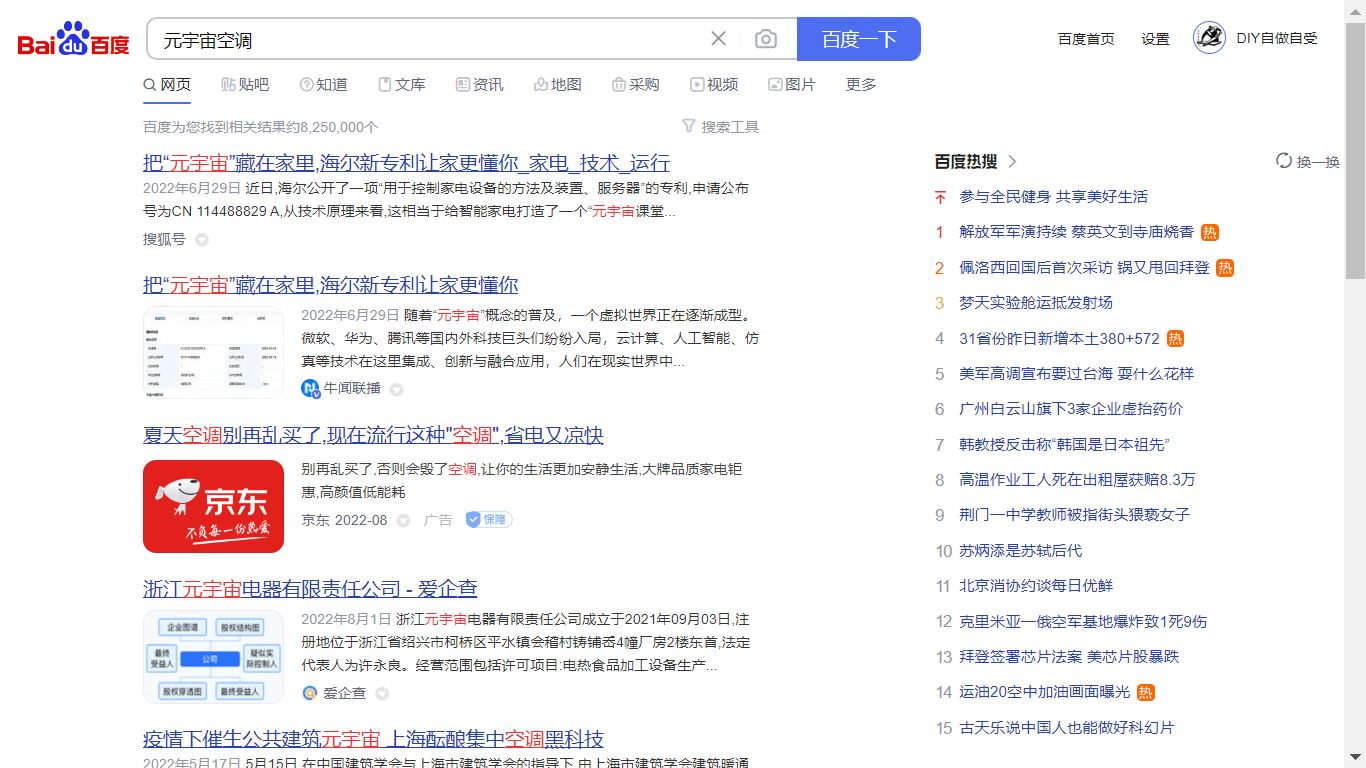Open hot topic 荆门一中学教师被指街头猥亵女子
This screenshot has width=1366, height=768.
(1075, 515)
